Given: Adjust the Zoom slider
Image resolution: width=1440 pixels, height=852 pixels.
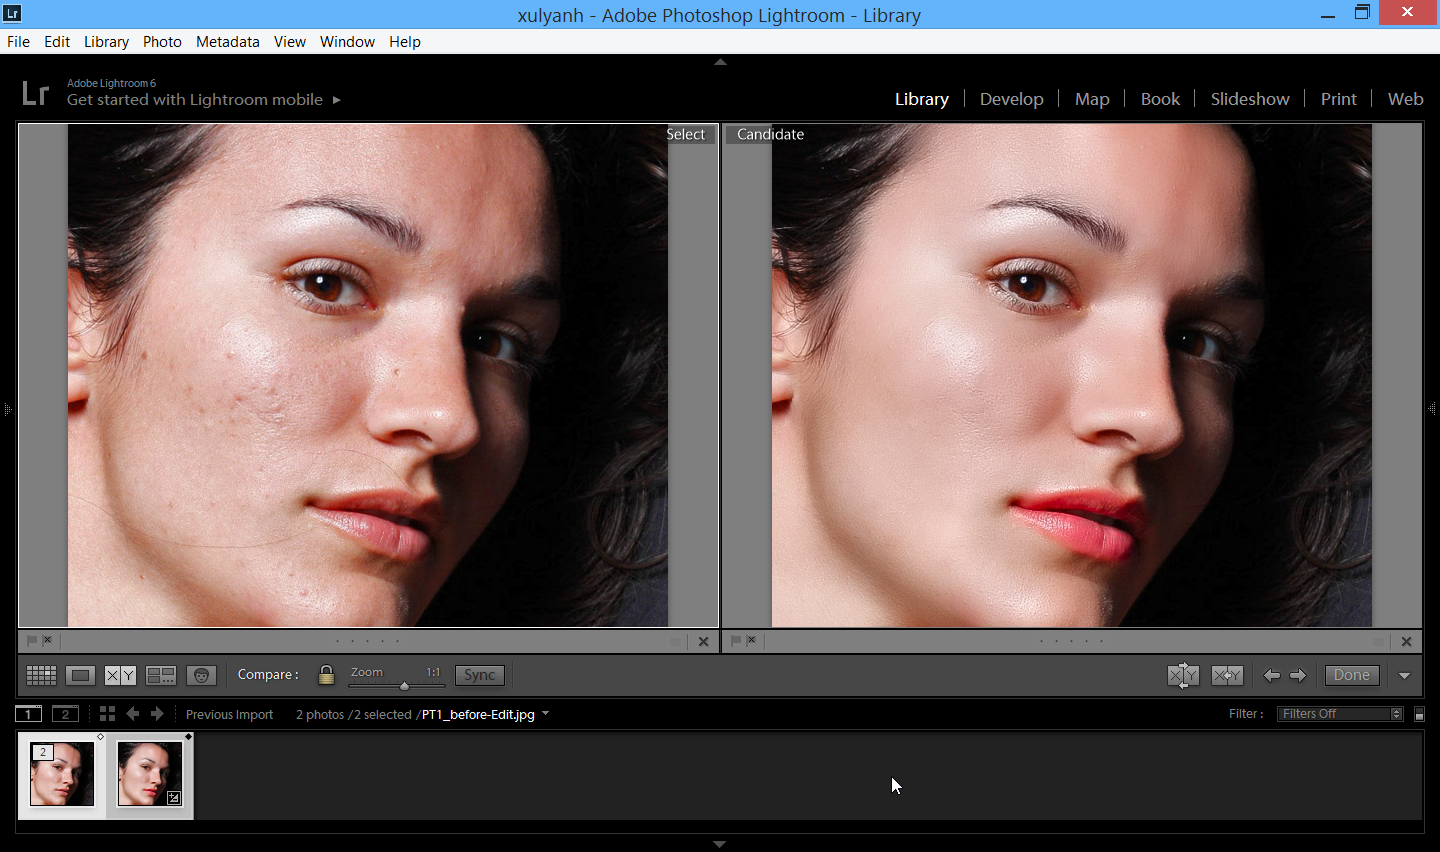Looking at the screenshot, I should pos(404,686).
